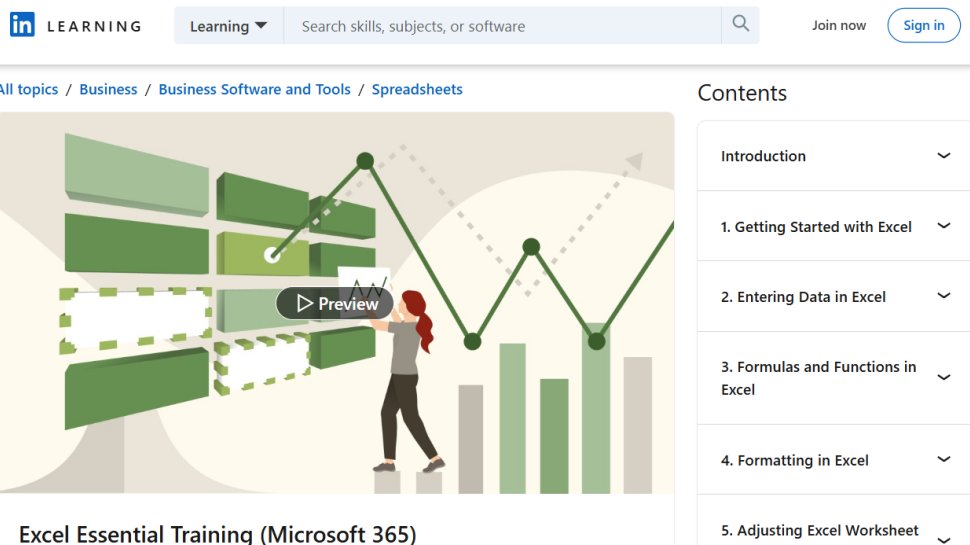Expand Getting Started with Excel chevron
The width and height of the screenshot is (970, 545).
pyautogui.click(x=943, y=226)
